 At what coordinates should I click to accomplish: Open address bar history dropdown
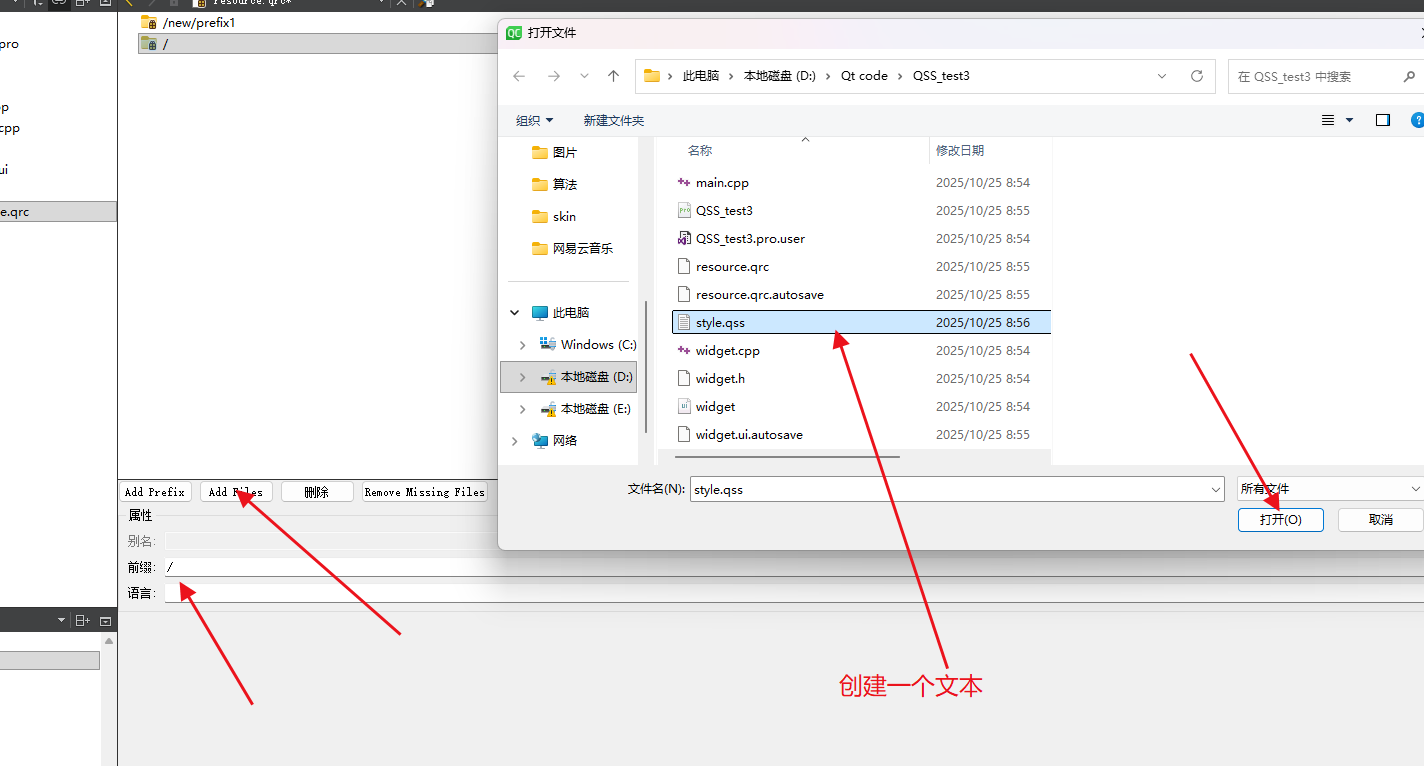pyautogui.click(x=1162, y=76)
